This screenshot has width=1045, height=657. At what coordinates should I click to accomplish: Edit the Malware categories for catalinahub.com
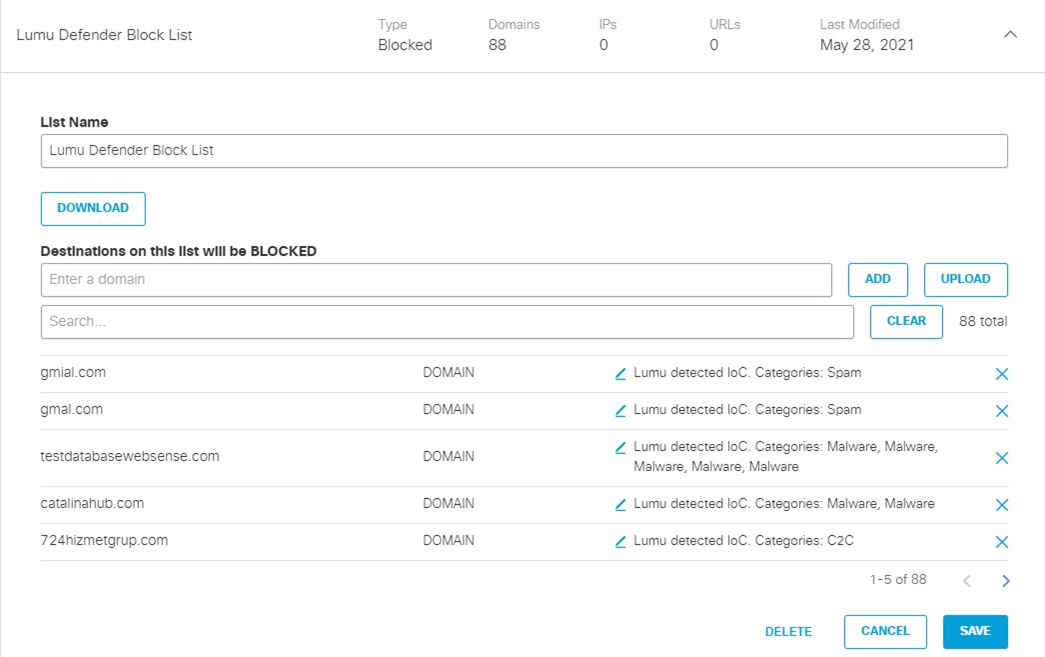point(620,503)
